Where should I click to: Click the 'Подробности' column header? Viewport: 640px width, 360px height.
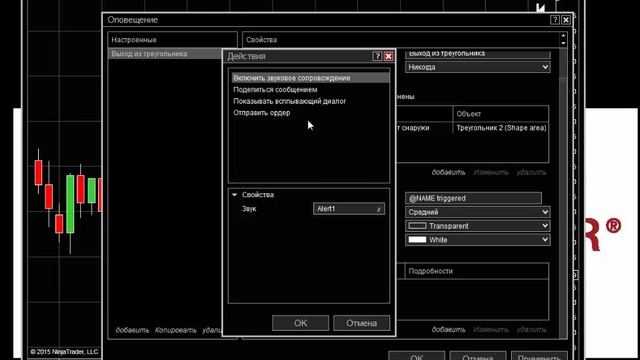(477, 271)
